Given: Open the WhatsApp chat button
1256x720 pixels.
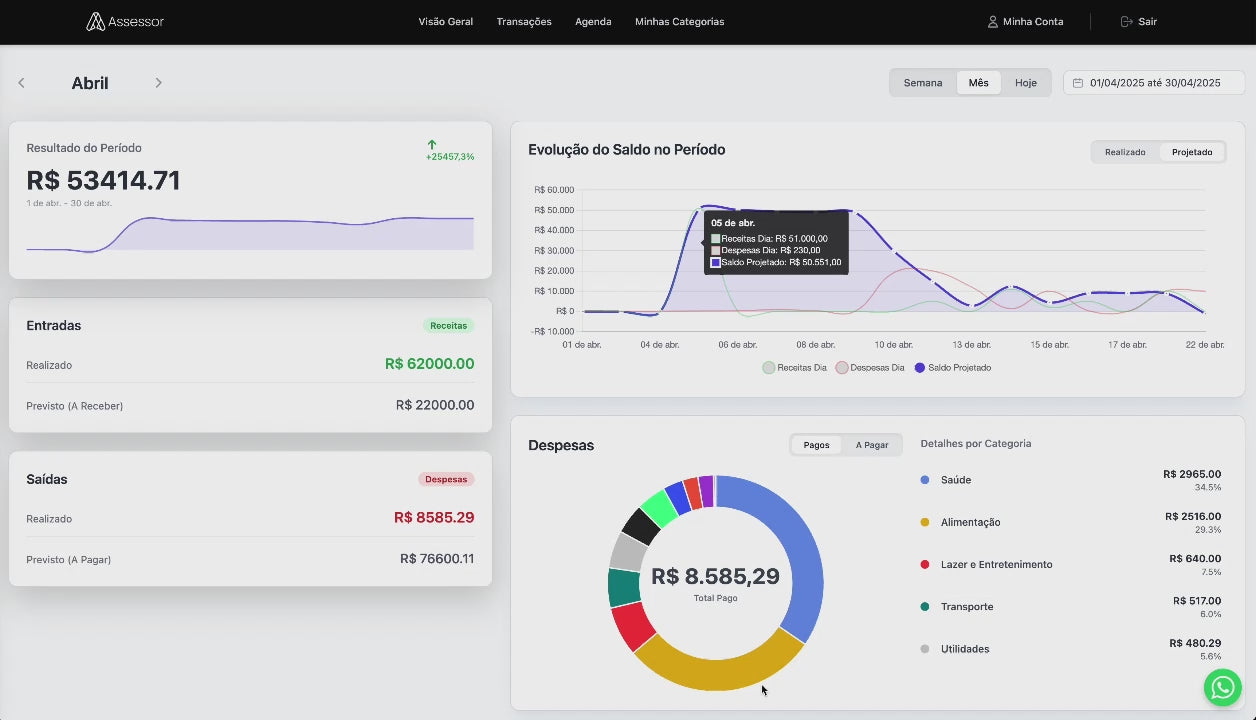Looking at the screenshot, I should [x=1222, y=688].
